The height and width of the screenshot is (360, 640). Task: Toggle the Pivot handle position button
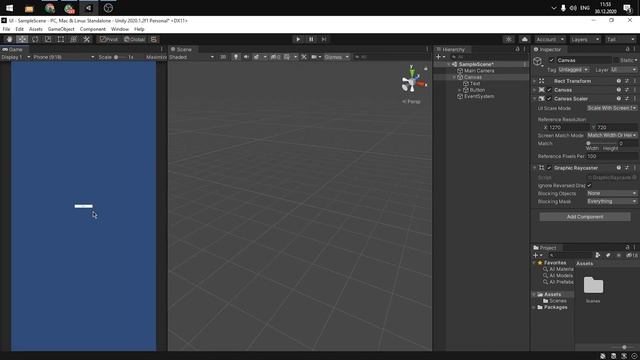pos(109,40)
